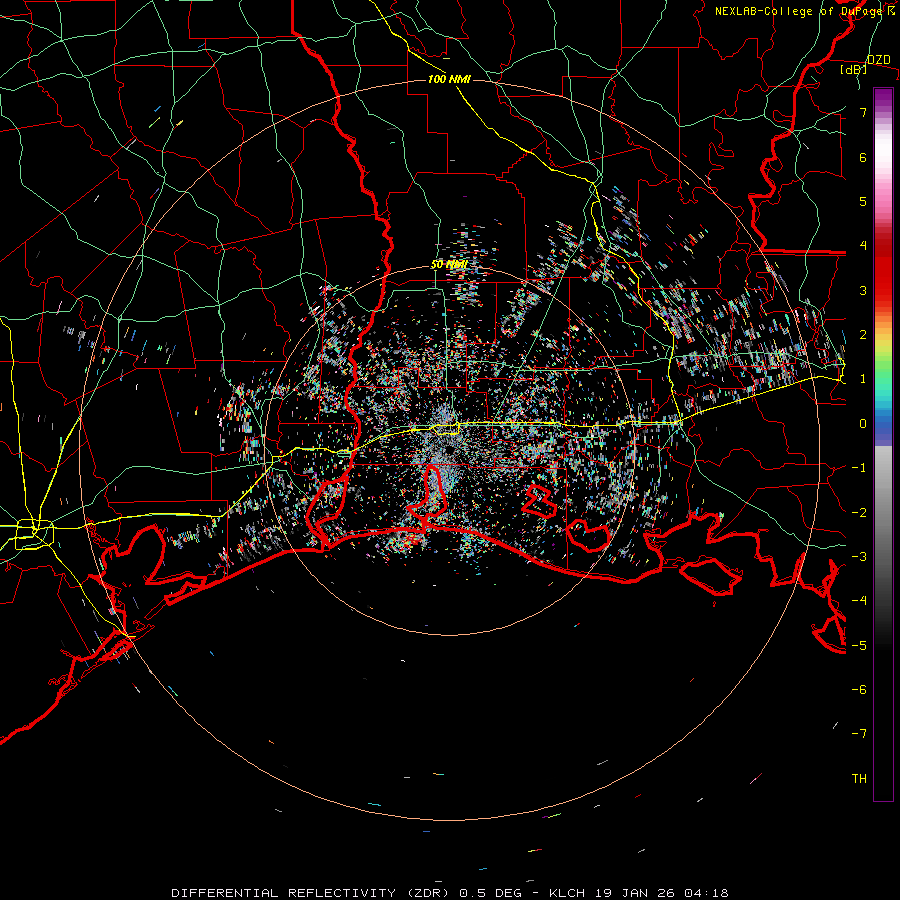Select the 3 value on the color scale

tap(863, 290)
